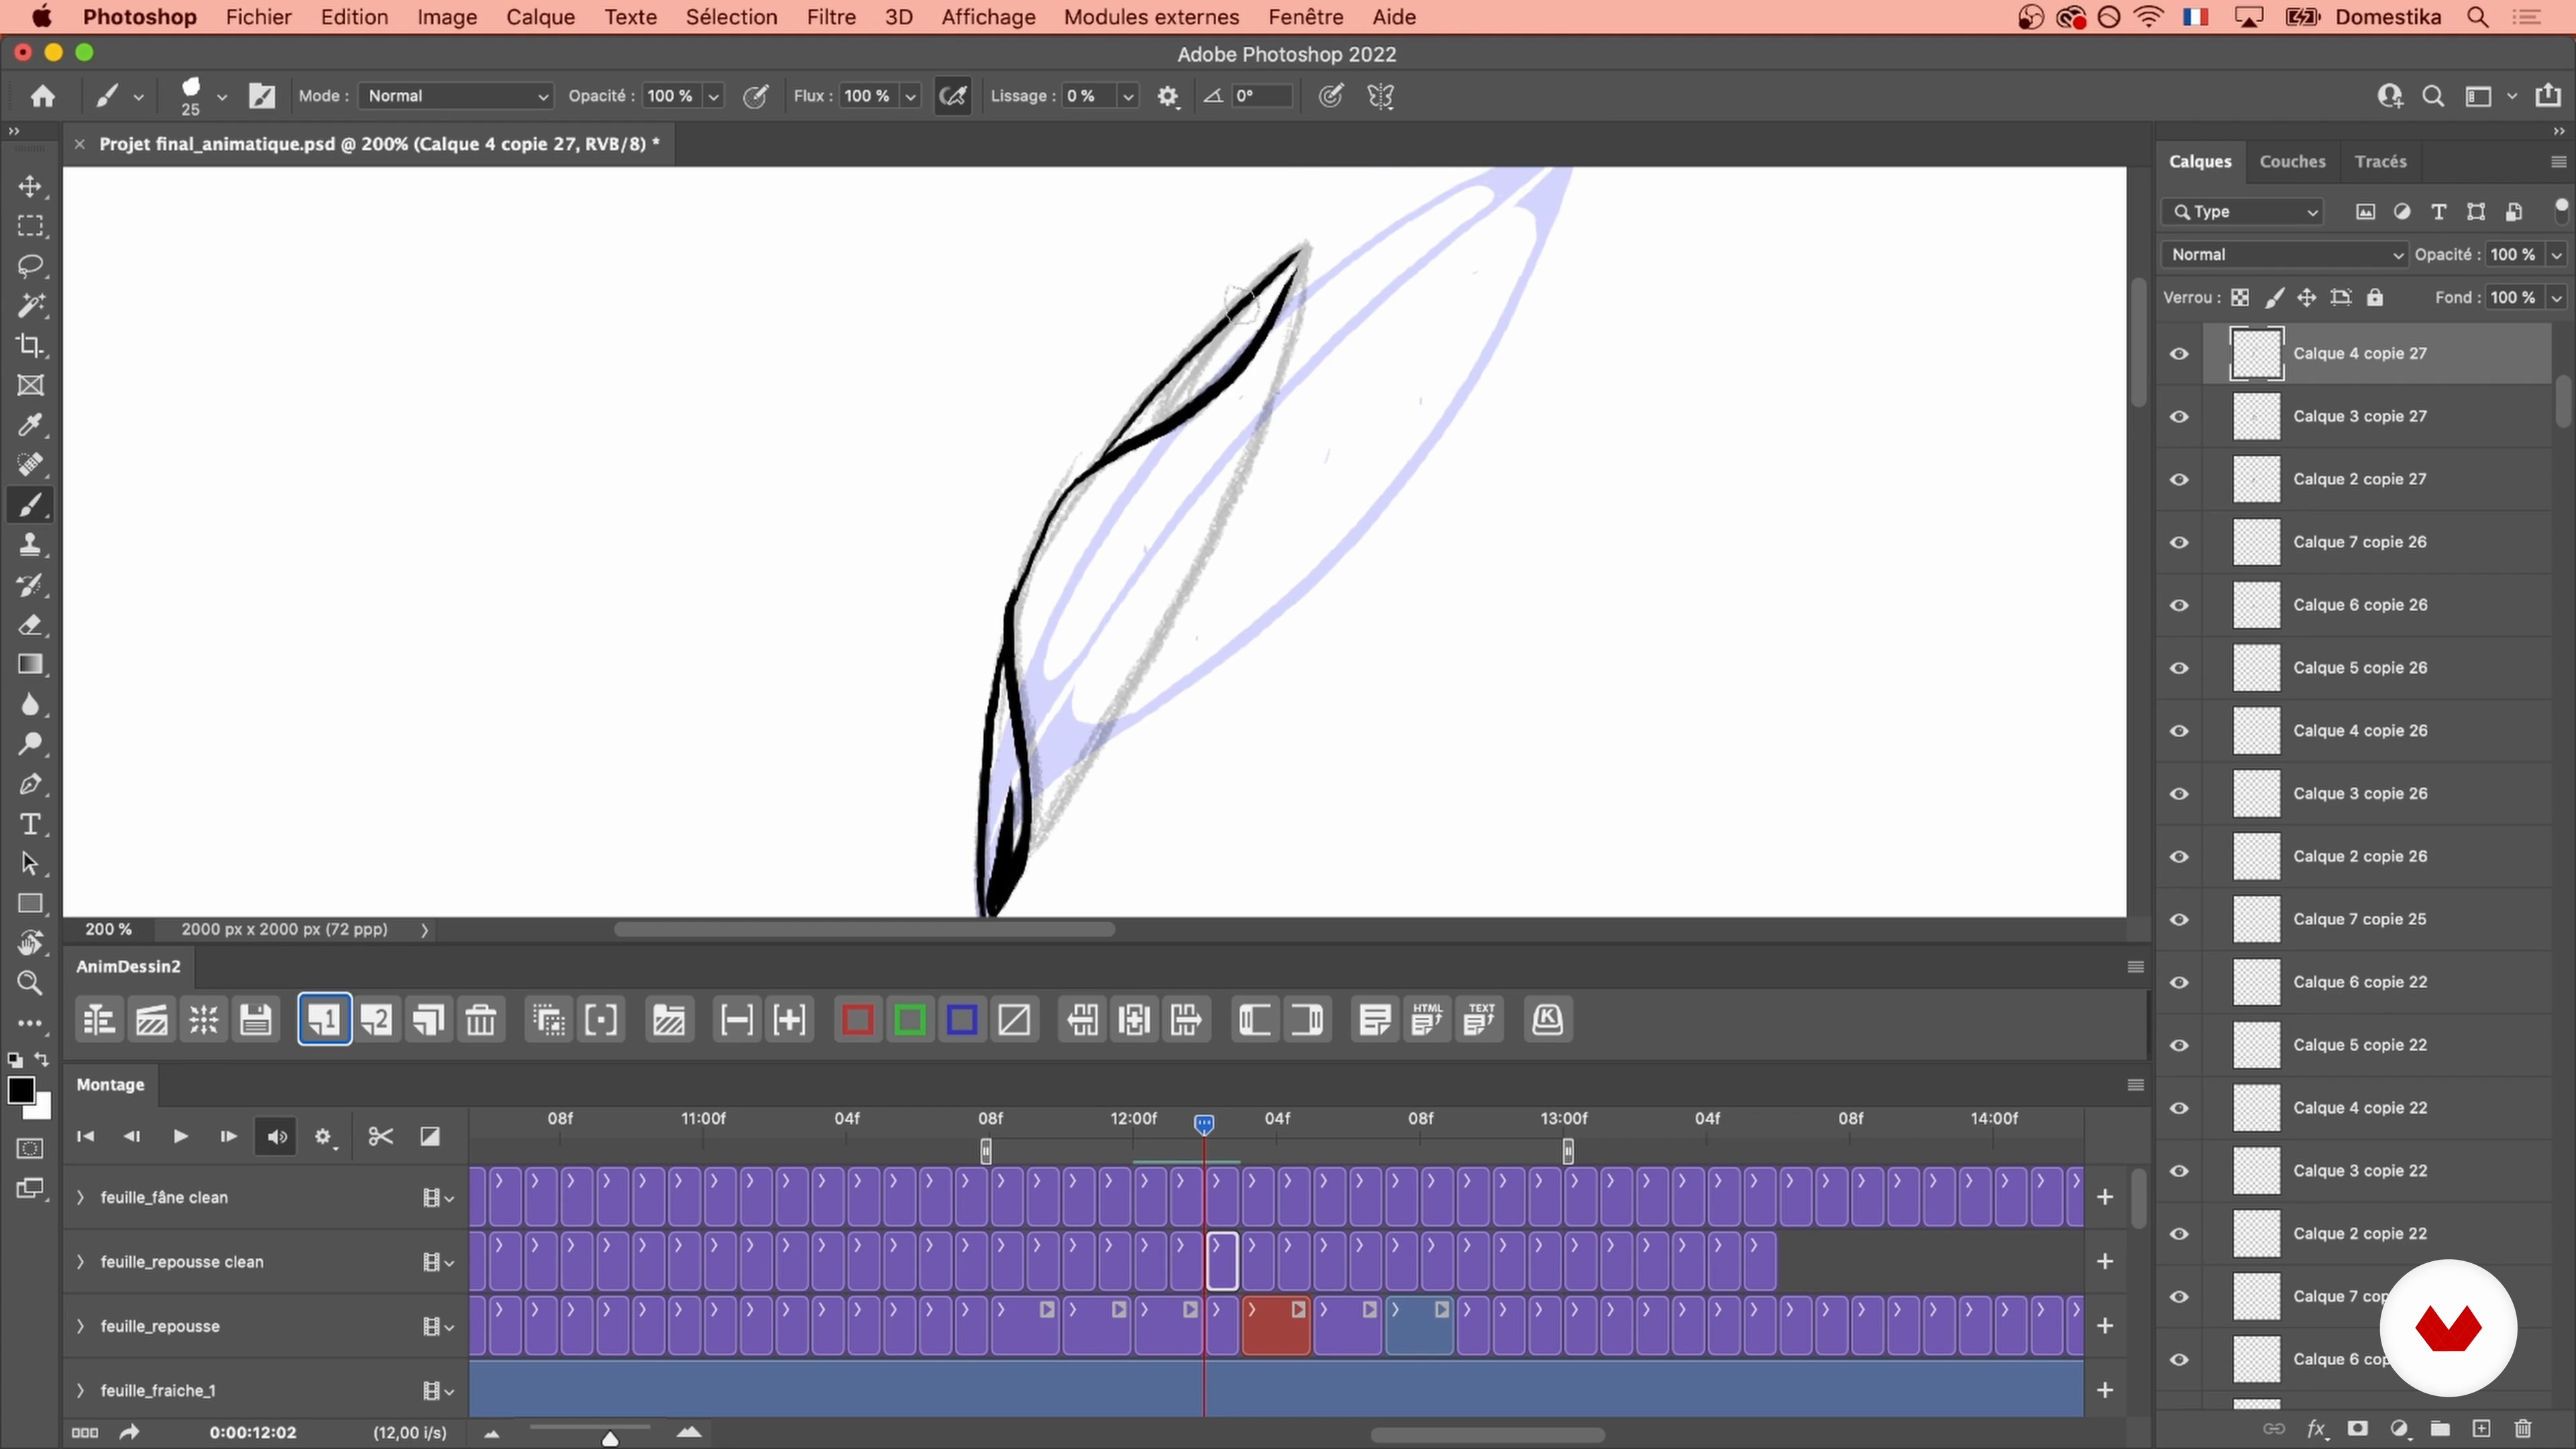Open the layer blend mode Normal dropdown

[2284, 255]
